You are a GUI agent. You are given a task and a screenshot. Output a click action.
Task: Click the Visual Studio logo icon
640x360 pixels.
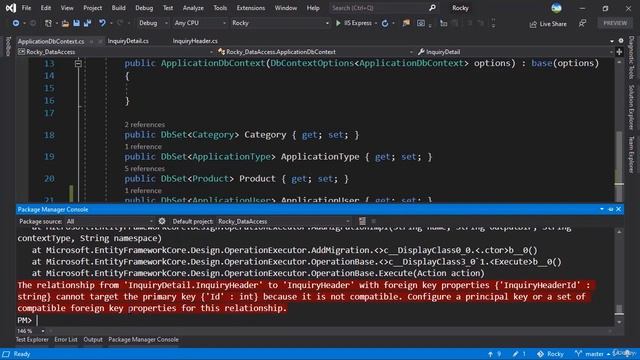pyautogui.click(x=11, y=8)
